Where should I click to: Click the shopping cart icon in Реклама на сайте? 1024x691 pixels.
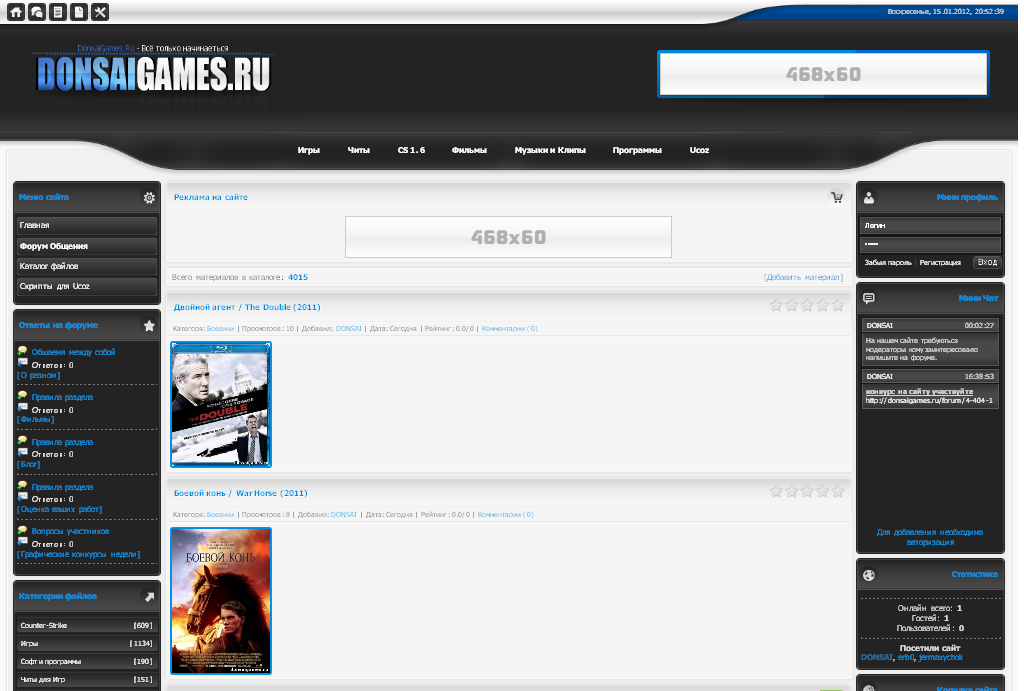click(x=837, y=197)
